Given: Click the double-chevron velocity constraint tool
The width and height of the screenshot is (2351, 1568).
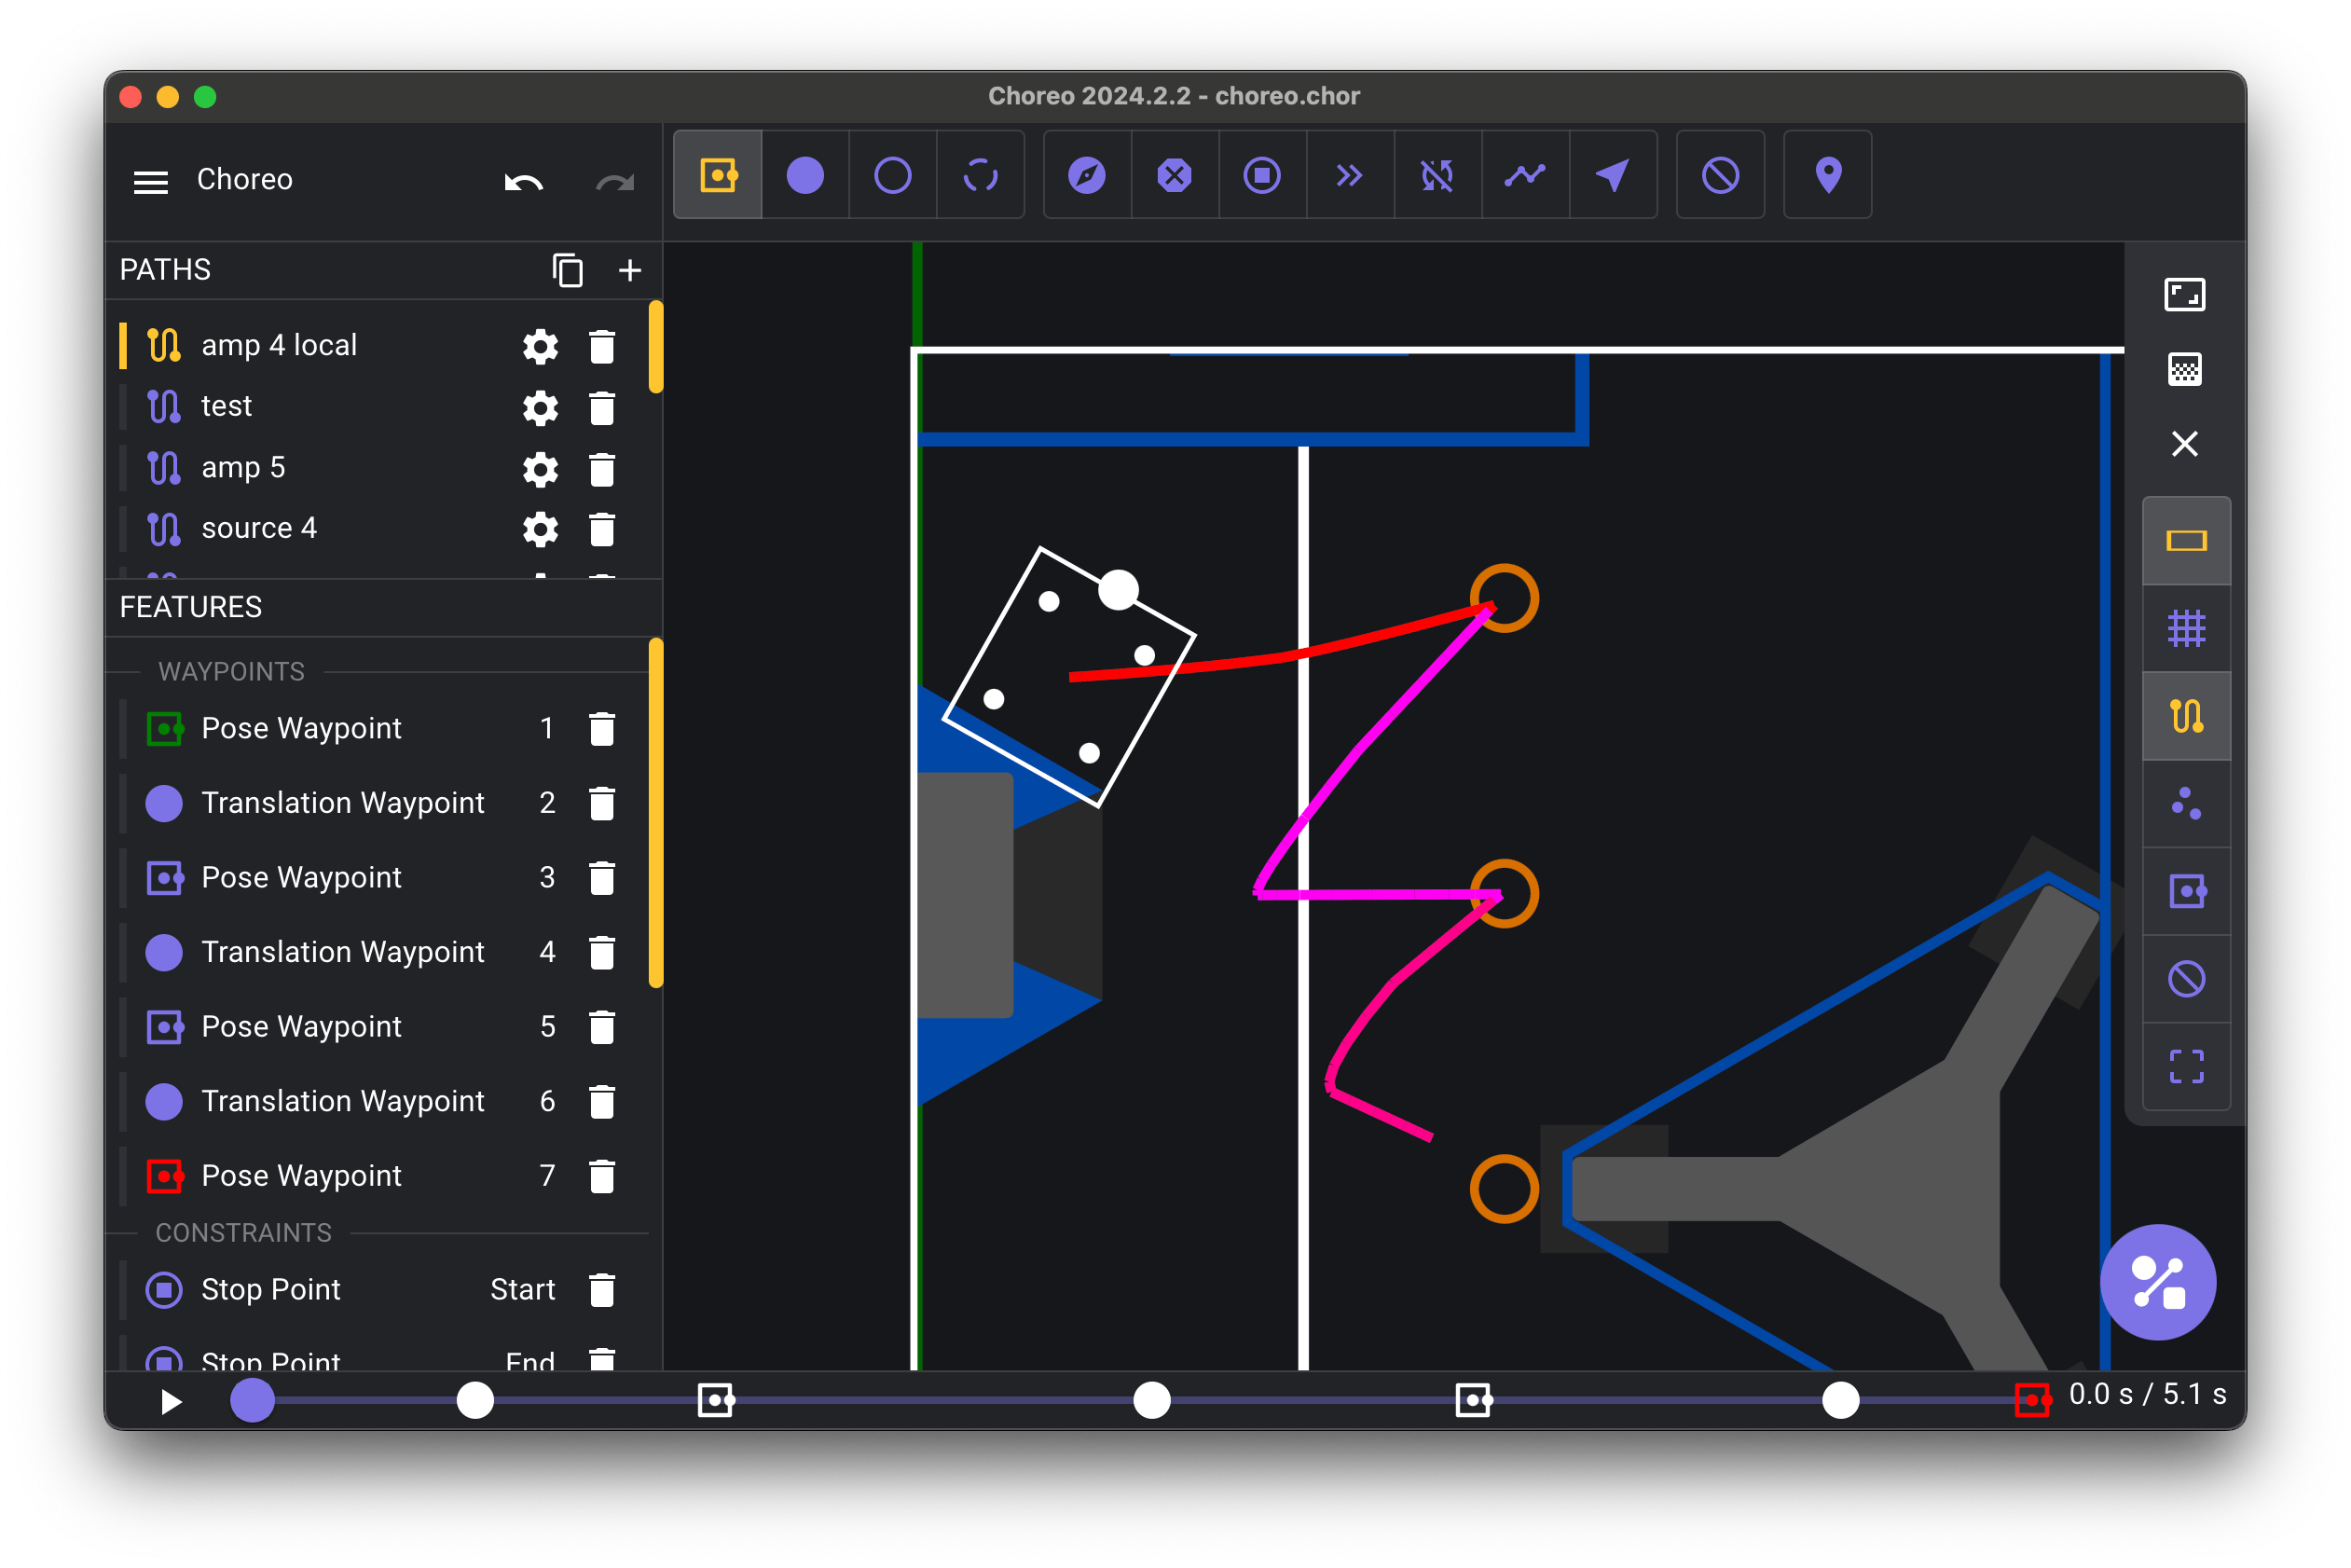Looking at the screenshot, I should click(1349, 176).
